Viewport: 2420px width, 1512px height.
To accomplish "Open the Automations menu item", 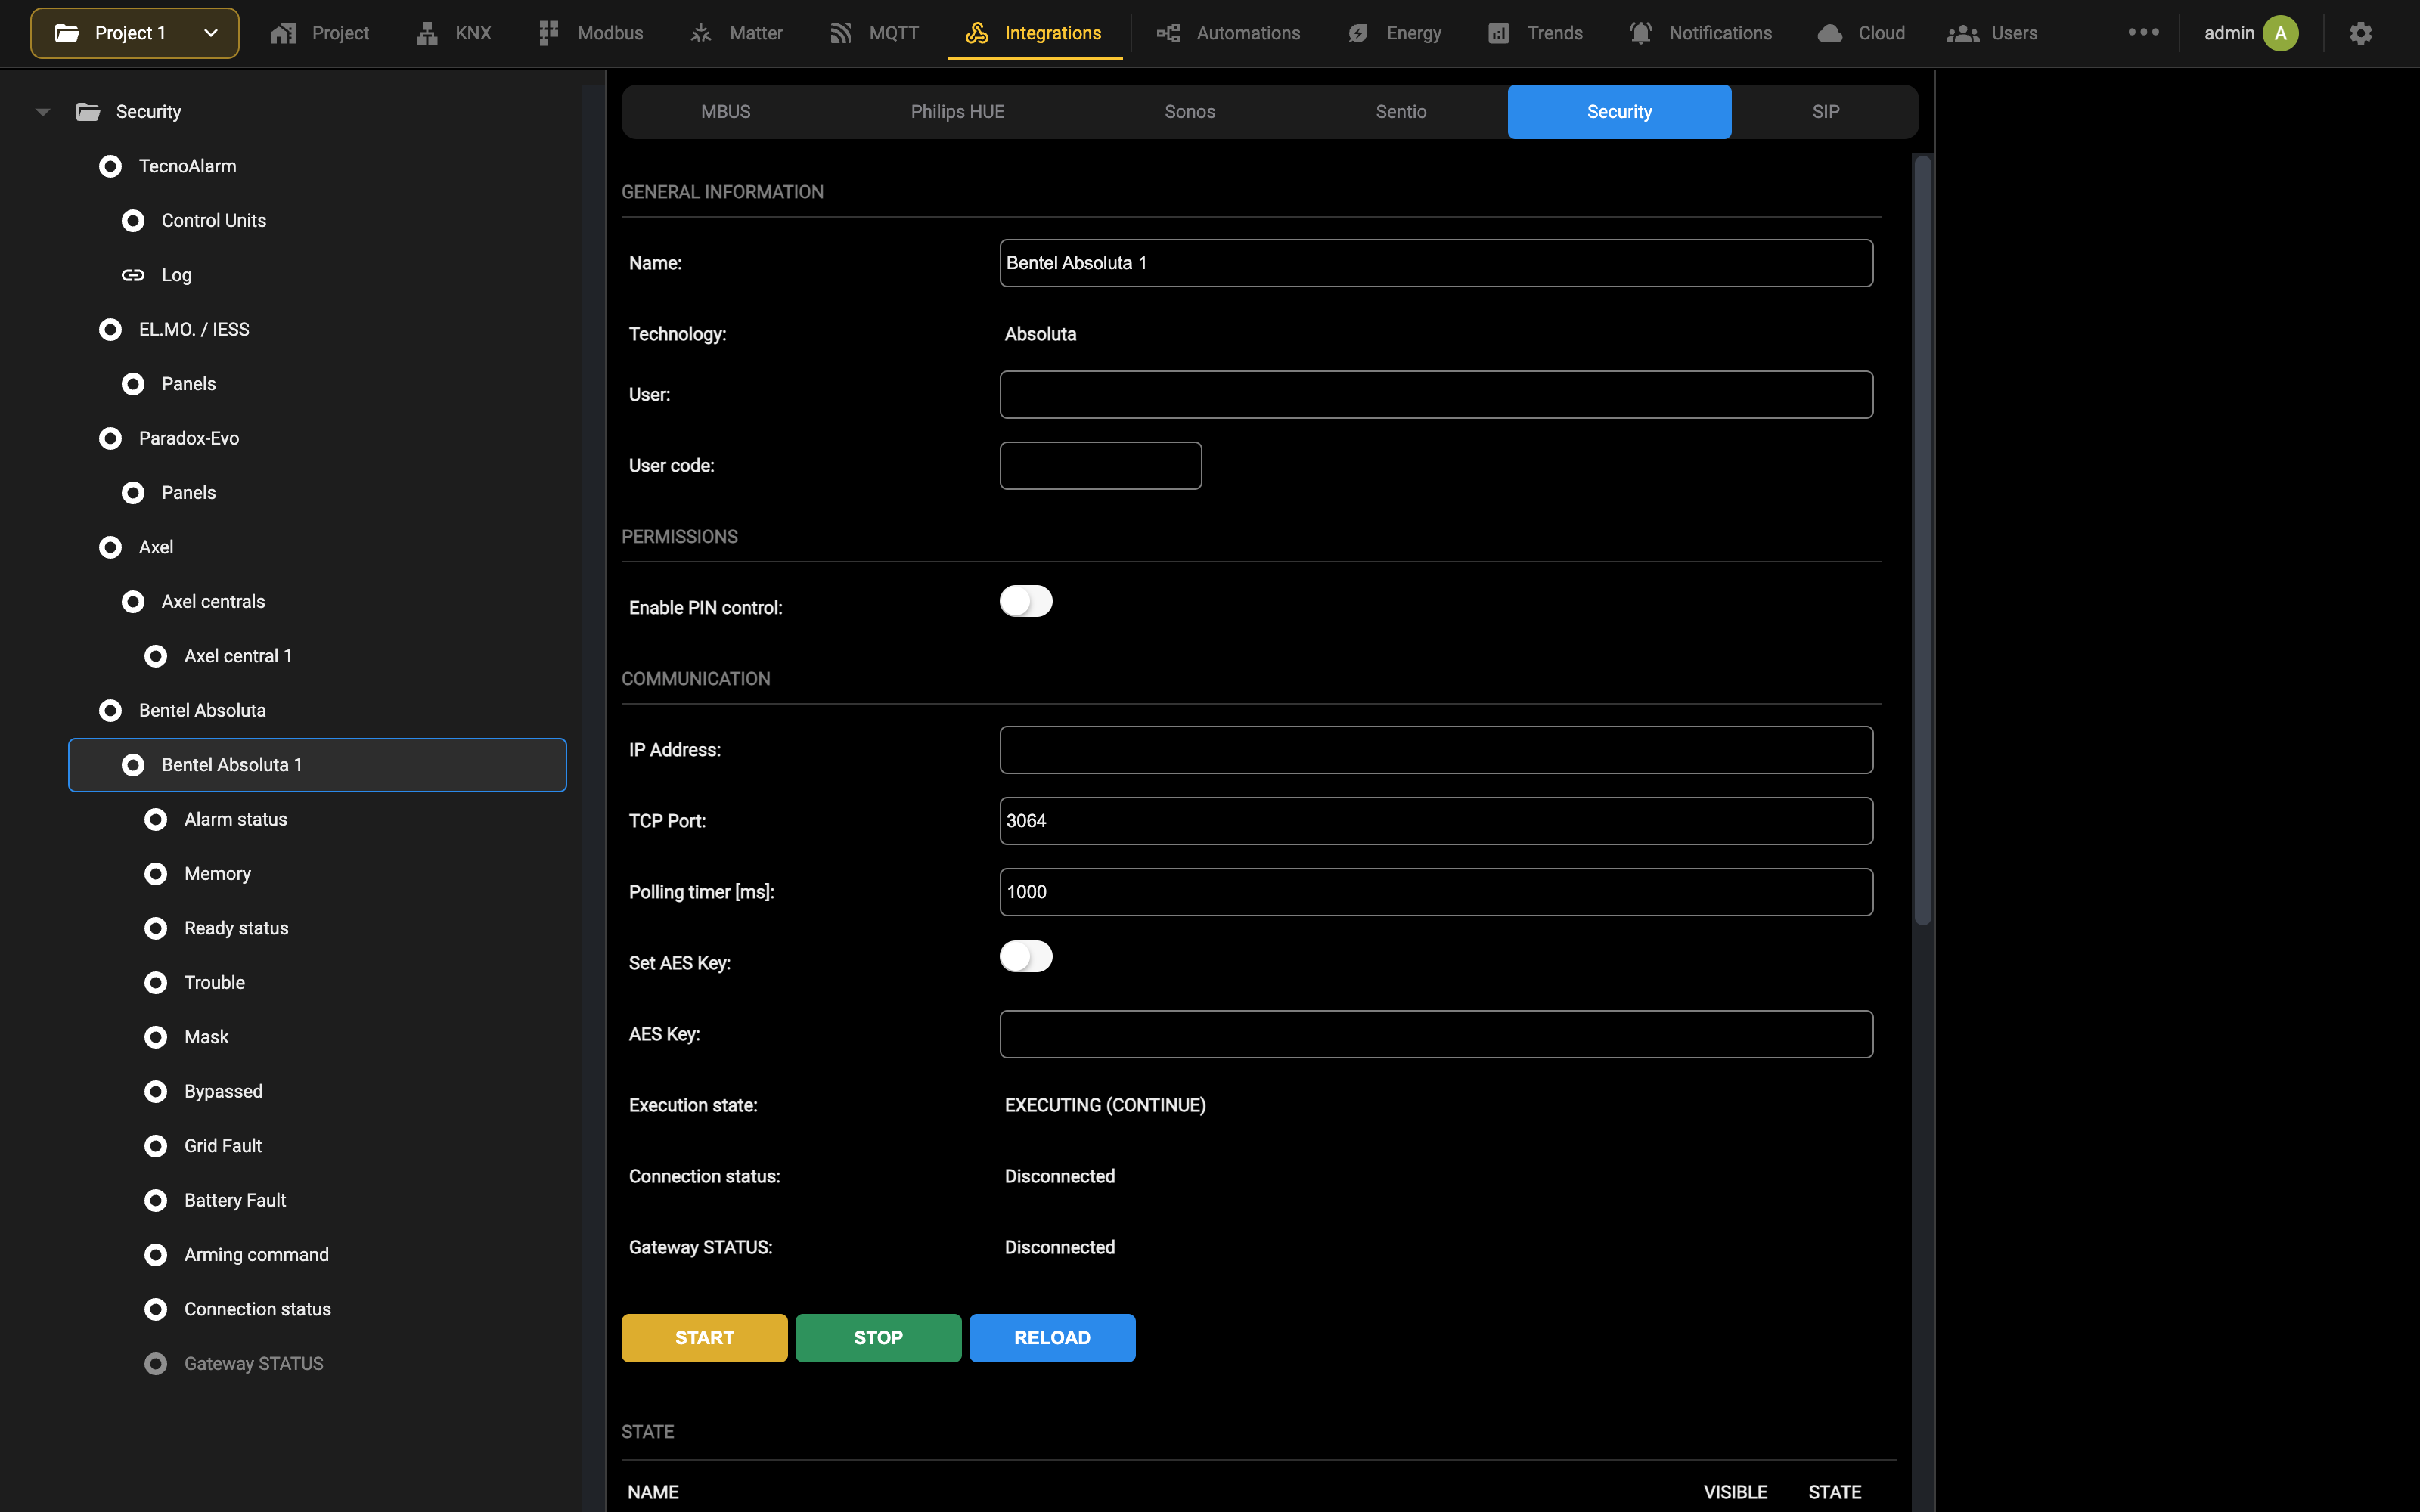I will click(x=1229, y=33).
